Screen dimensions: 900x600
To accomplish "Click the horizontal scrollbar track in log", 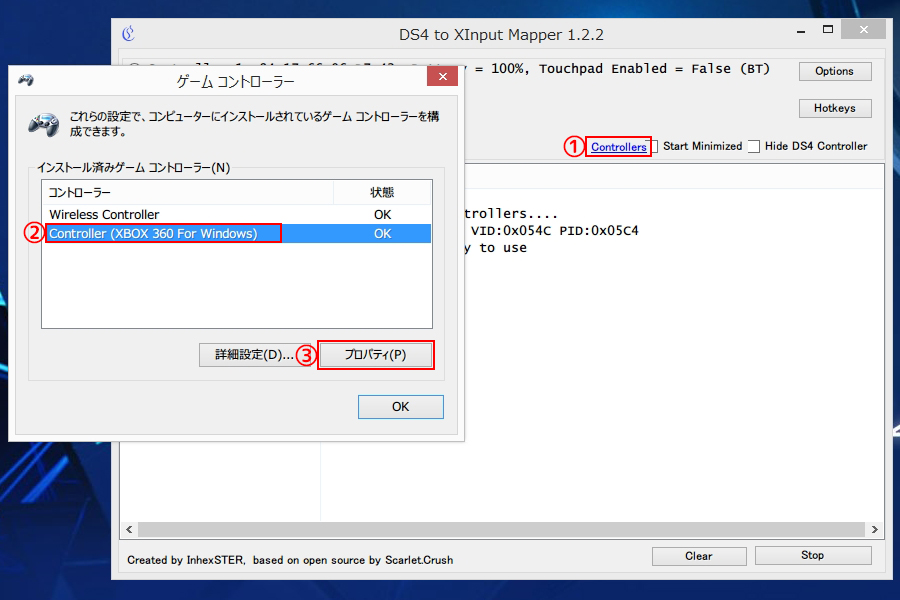I will pyautogui.click(x=502, y=529).
